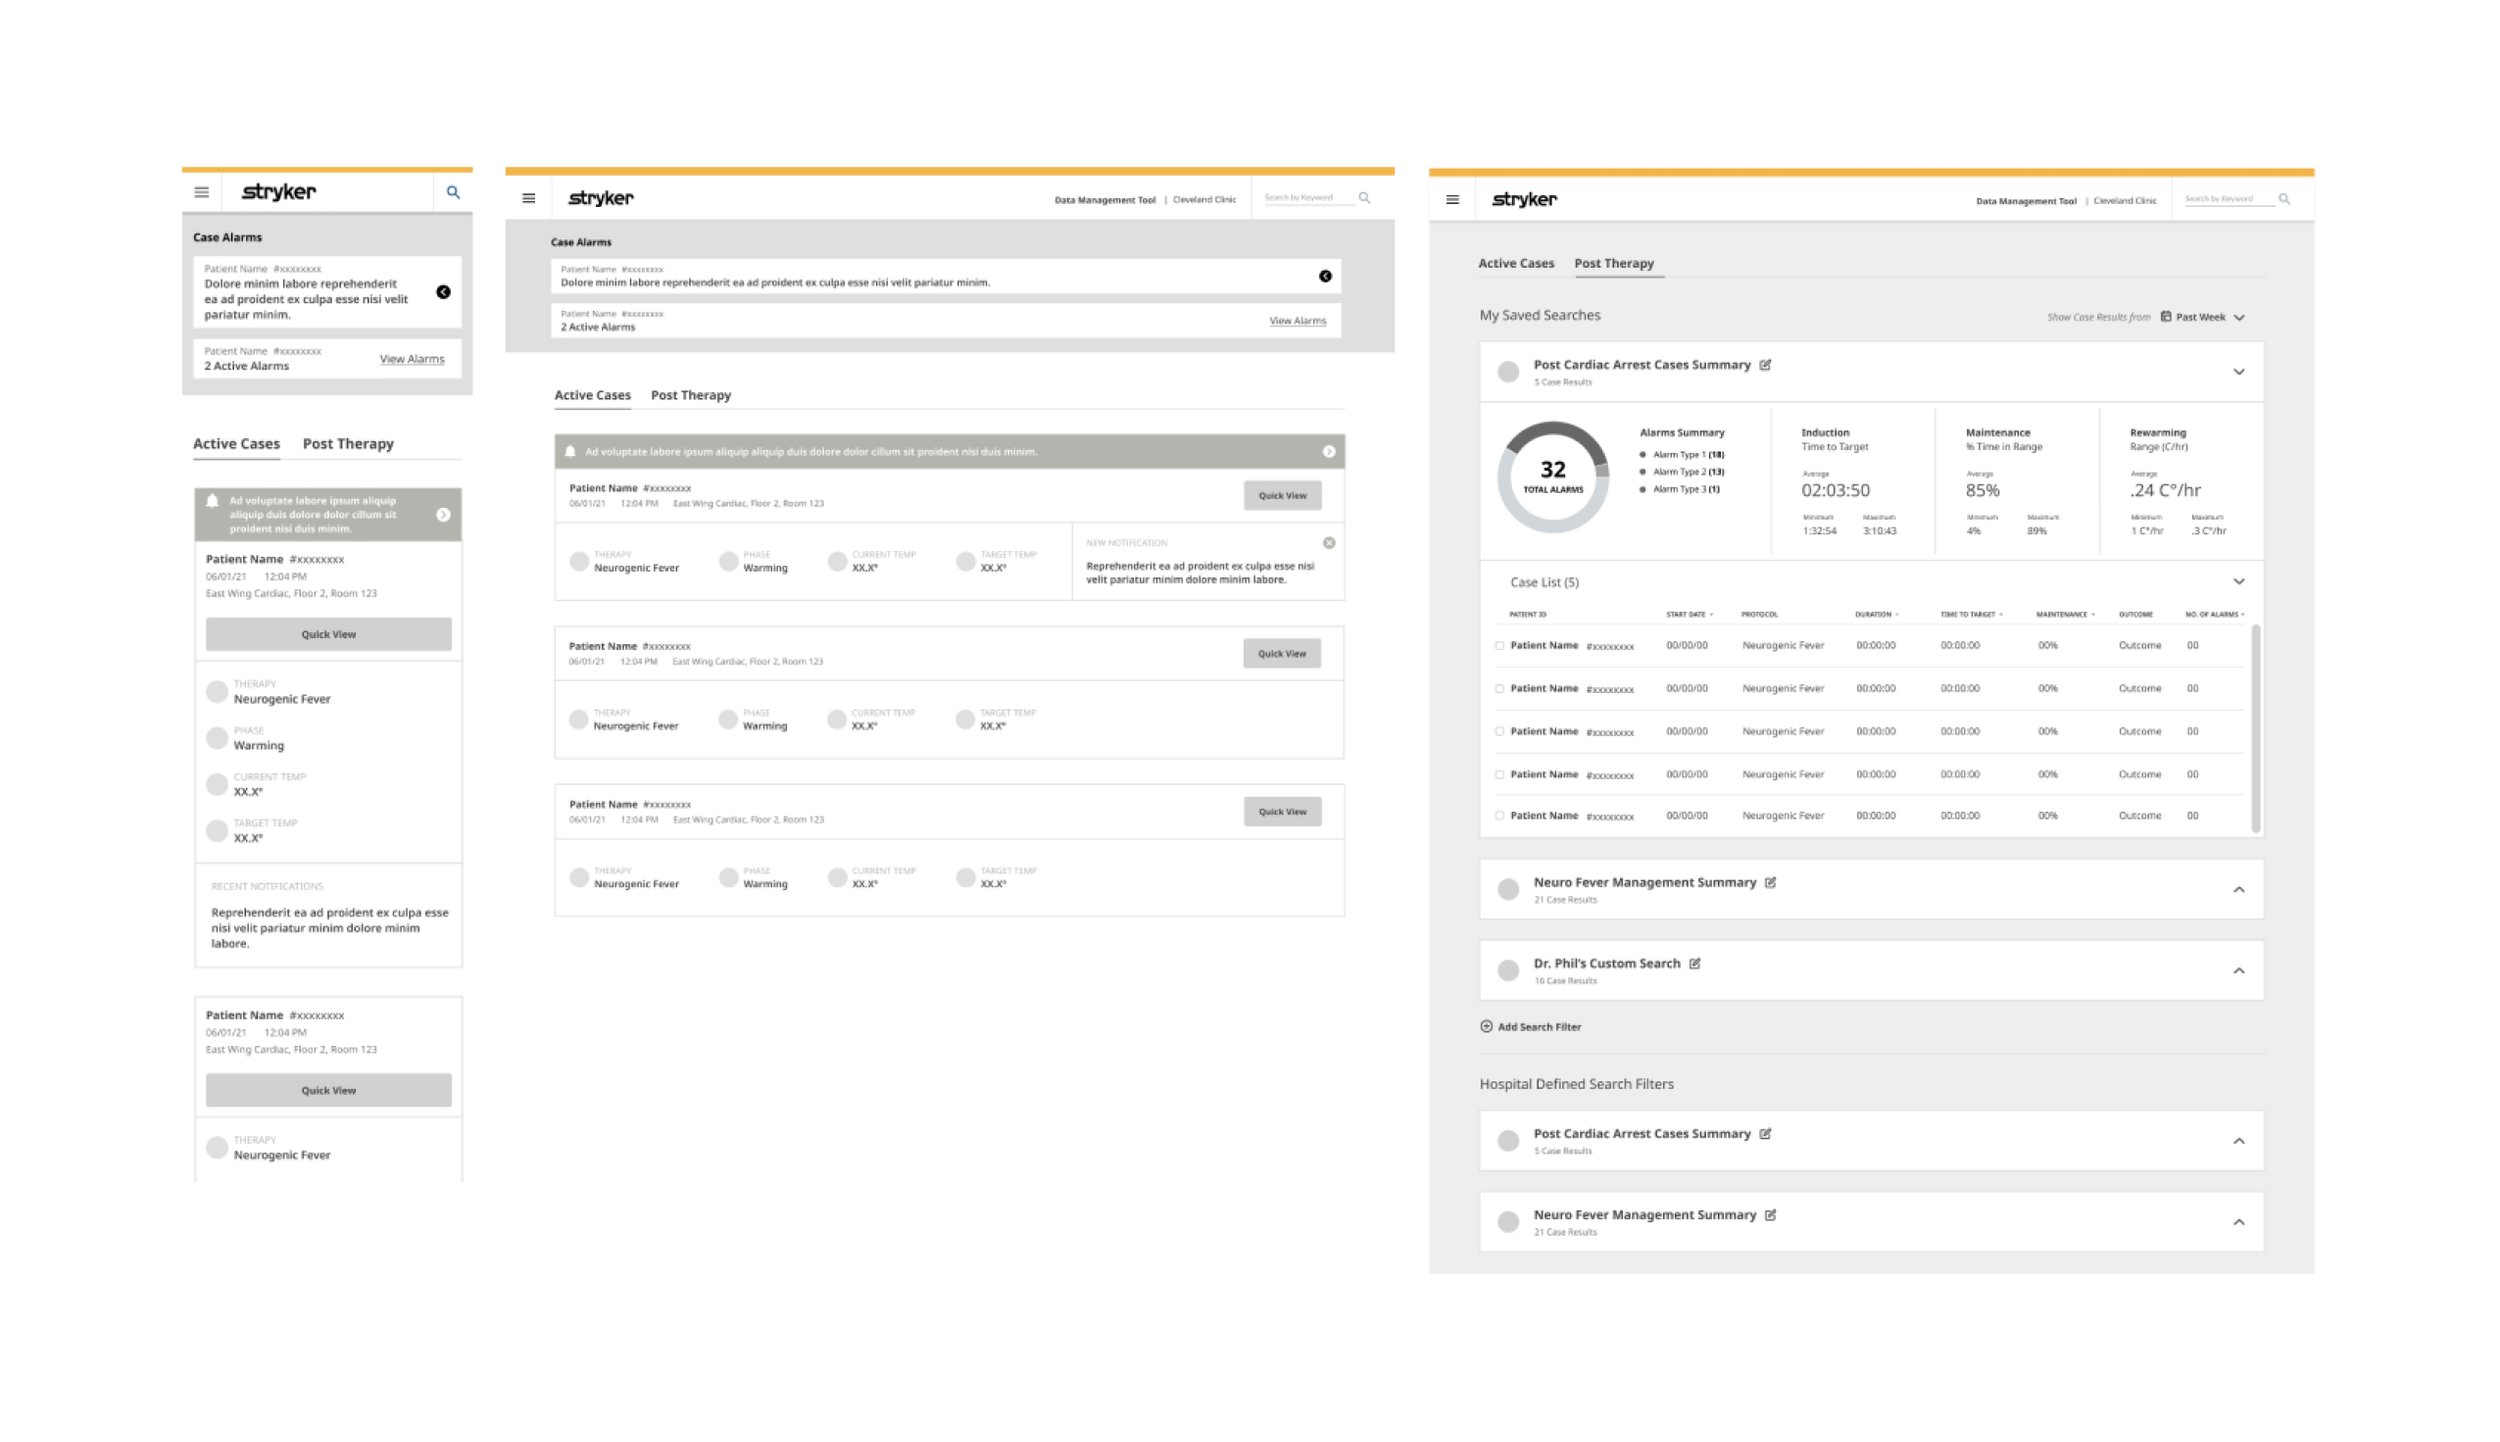Click Quick View on the first mobile patient card
Screen dimensions: 2500x1442
tap(328, 634)
